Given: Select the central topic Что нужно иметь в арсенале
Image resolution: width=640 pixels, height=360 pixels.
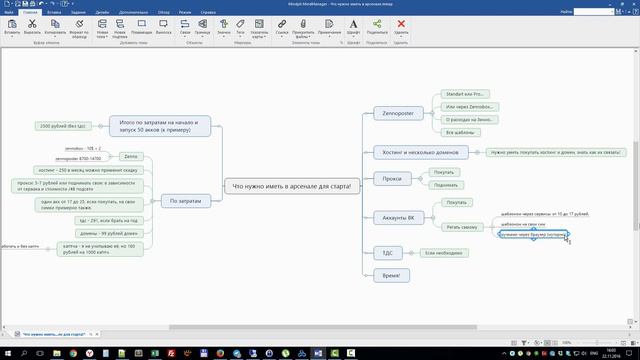Looking at the screenshot, I should pos(292,186).
